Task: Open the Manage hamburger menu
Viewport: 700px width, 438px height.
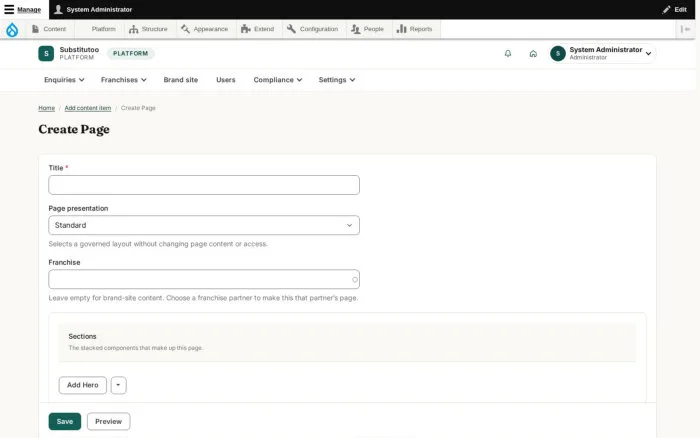Action: (22, 9)
